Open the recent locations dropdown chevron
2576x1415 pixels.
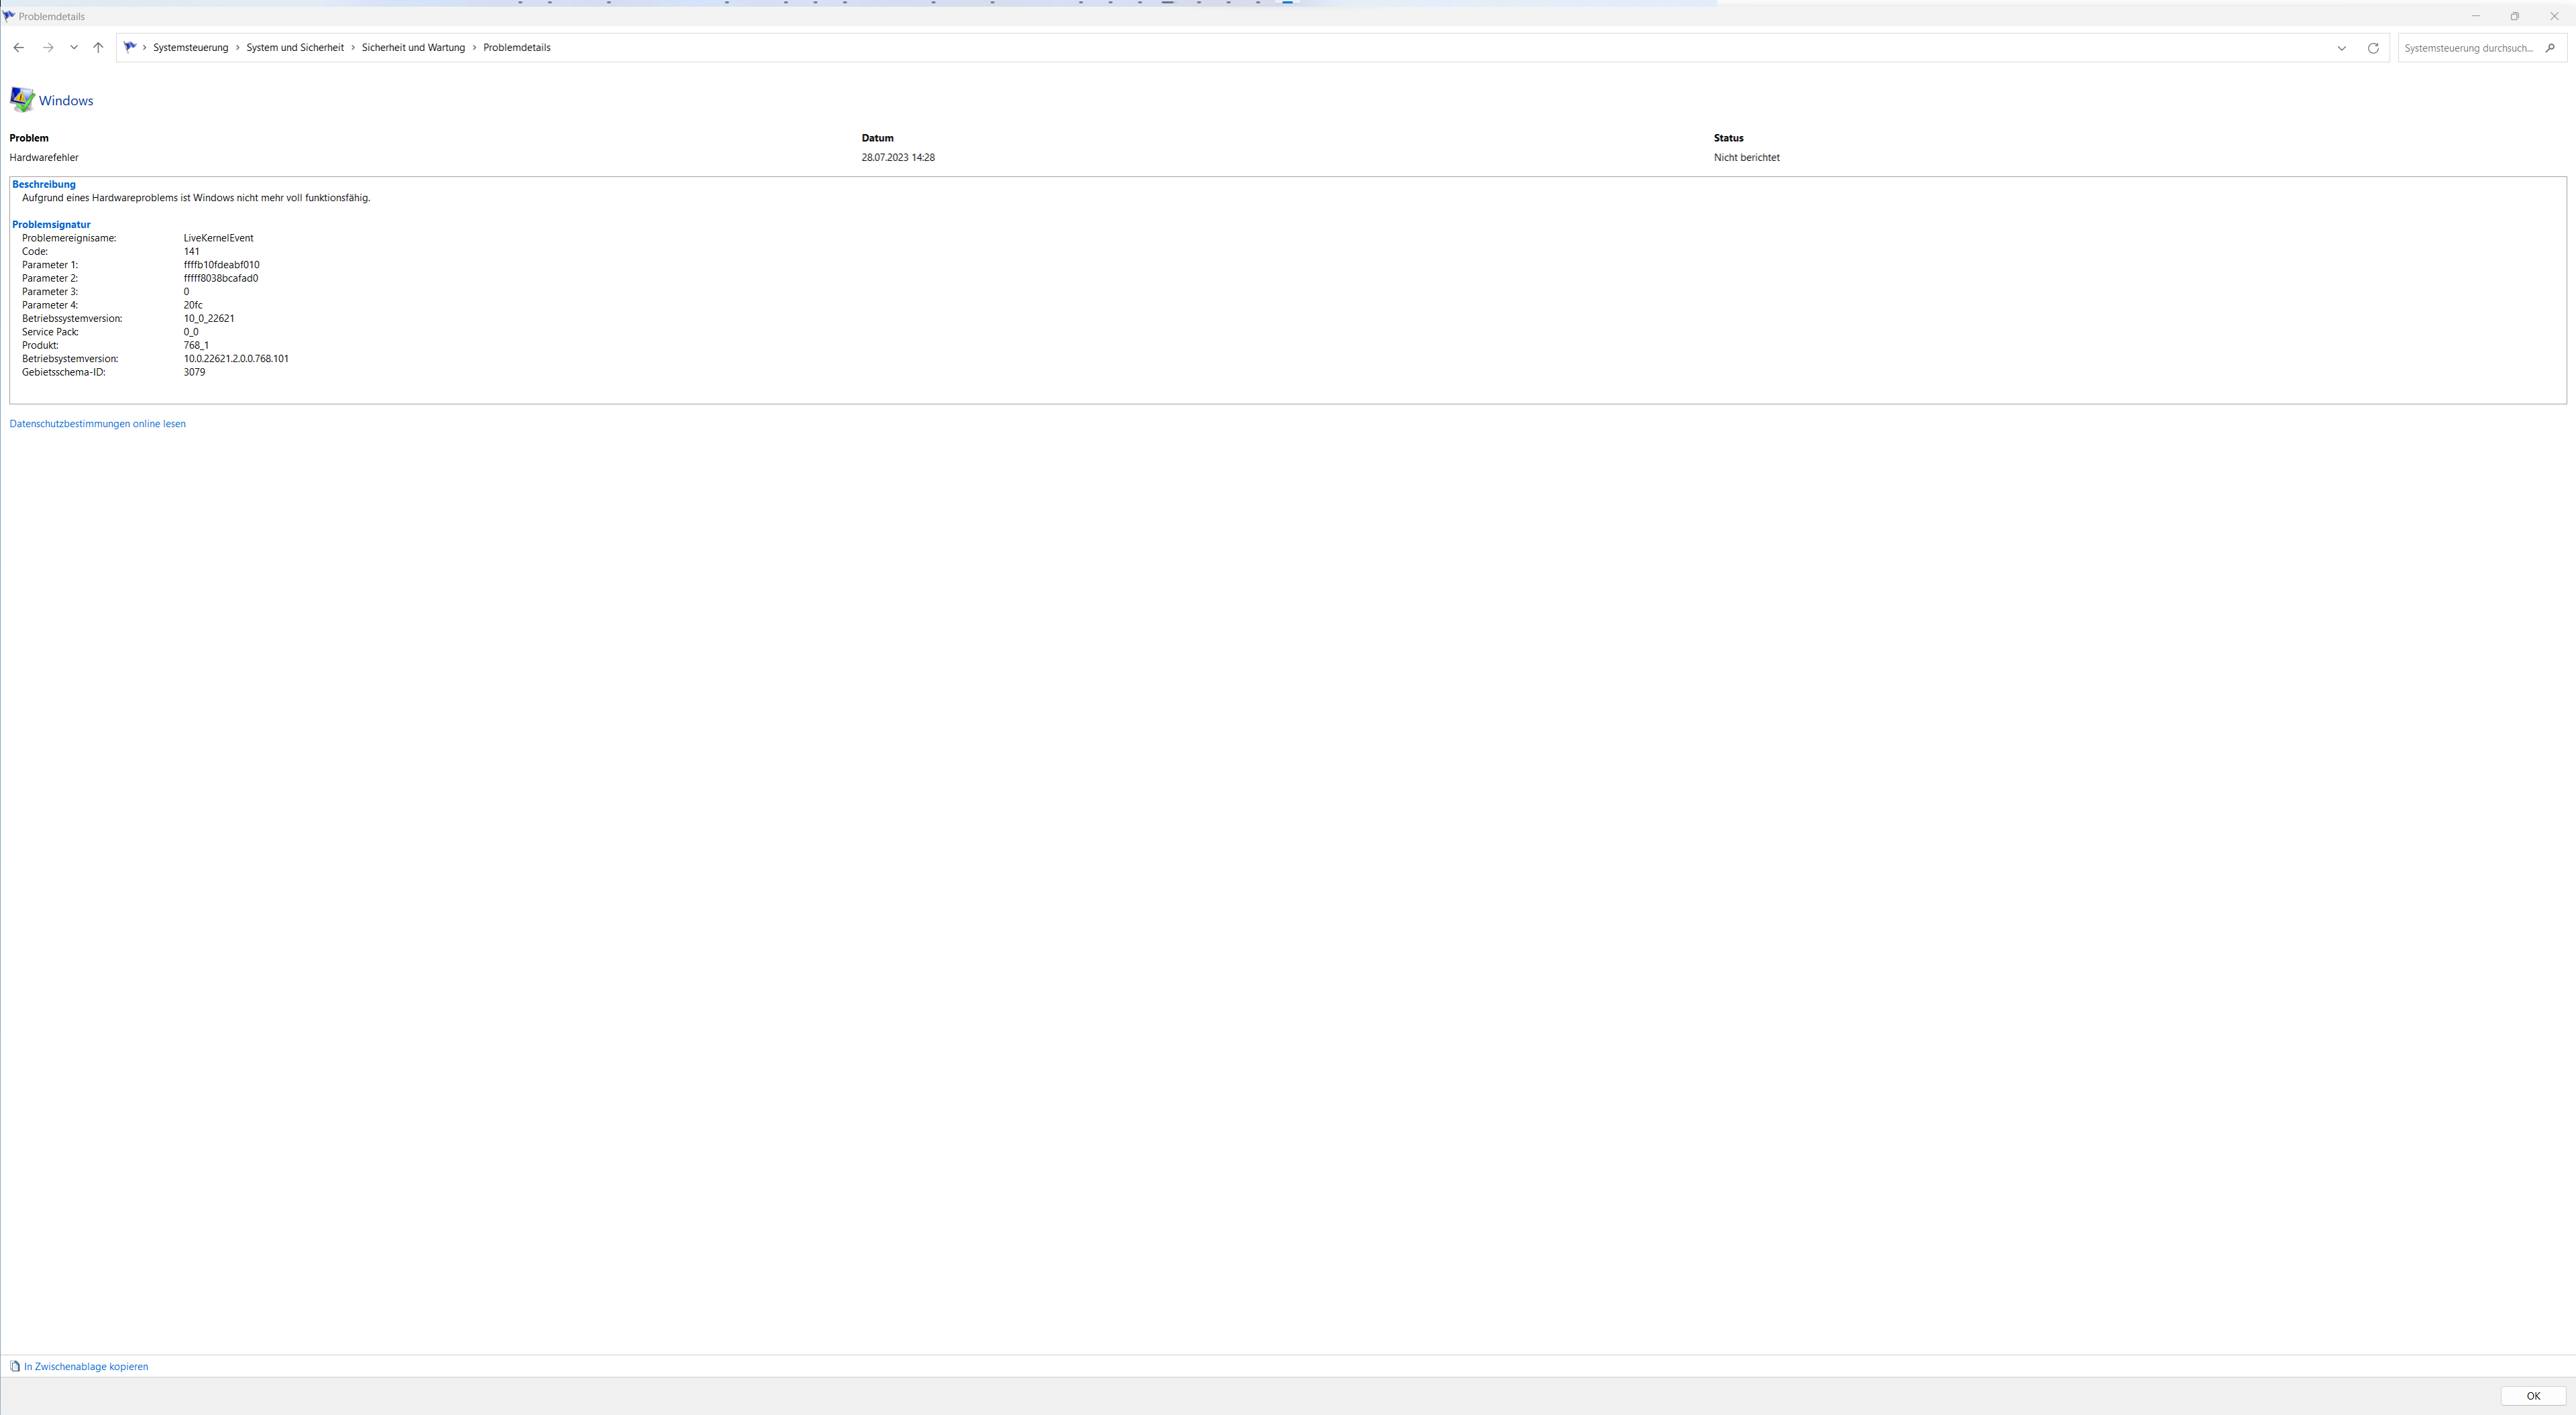pos(73,48)
